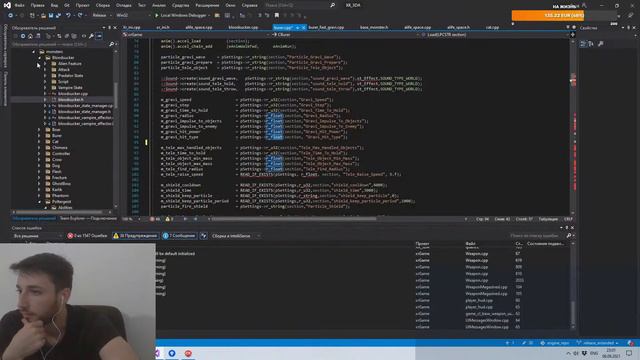Click the error count icon below editor
The width and height of the screenshot is (640, 360).
pyautogui.click(x=152, y=219)
